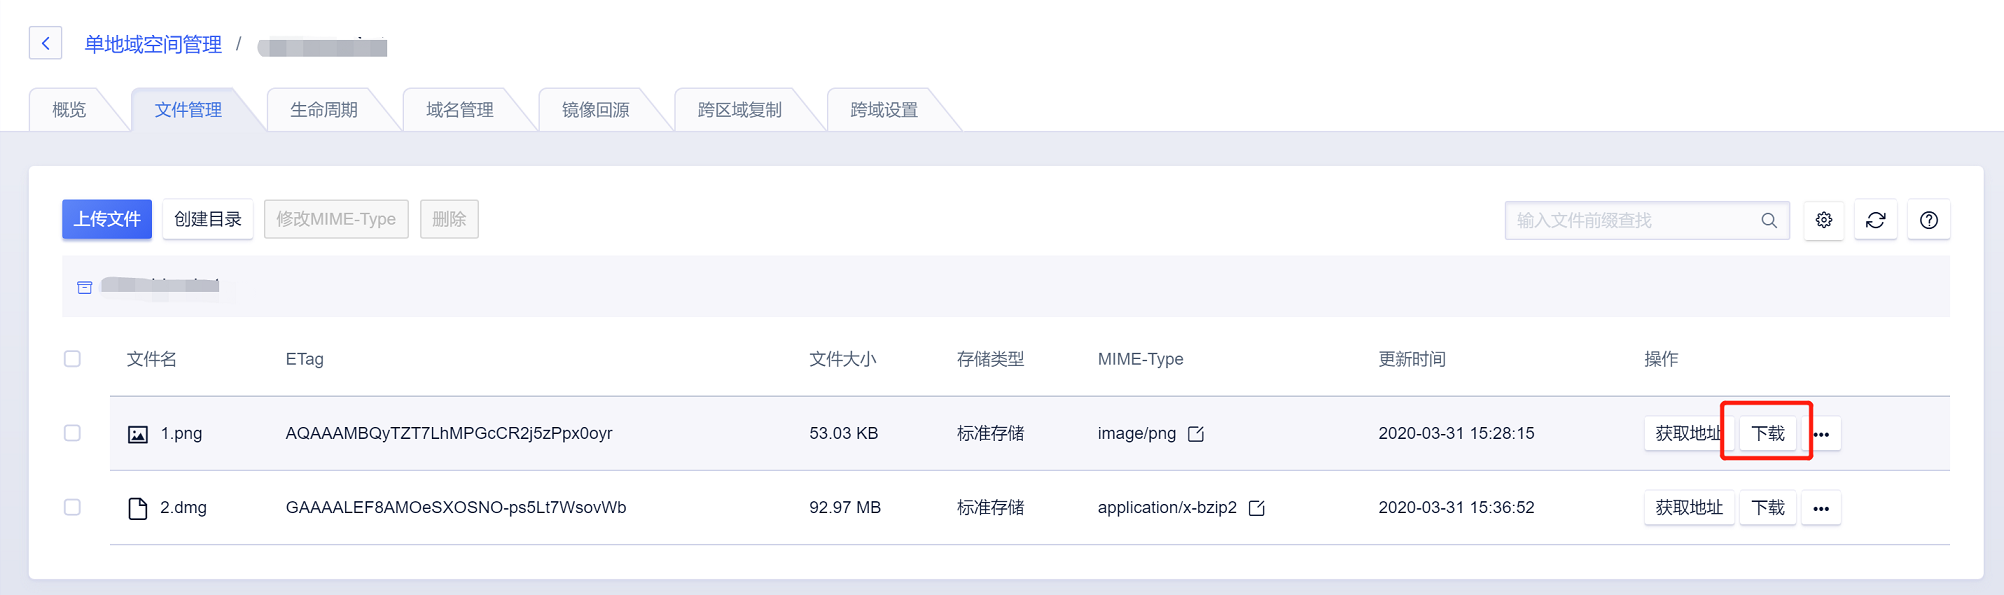Edit MIME-Type of 2.dmg
Image resolution: width=2004 pixels, height=595 pixels.
pos(1257,508)
